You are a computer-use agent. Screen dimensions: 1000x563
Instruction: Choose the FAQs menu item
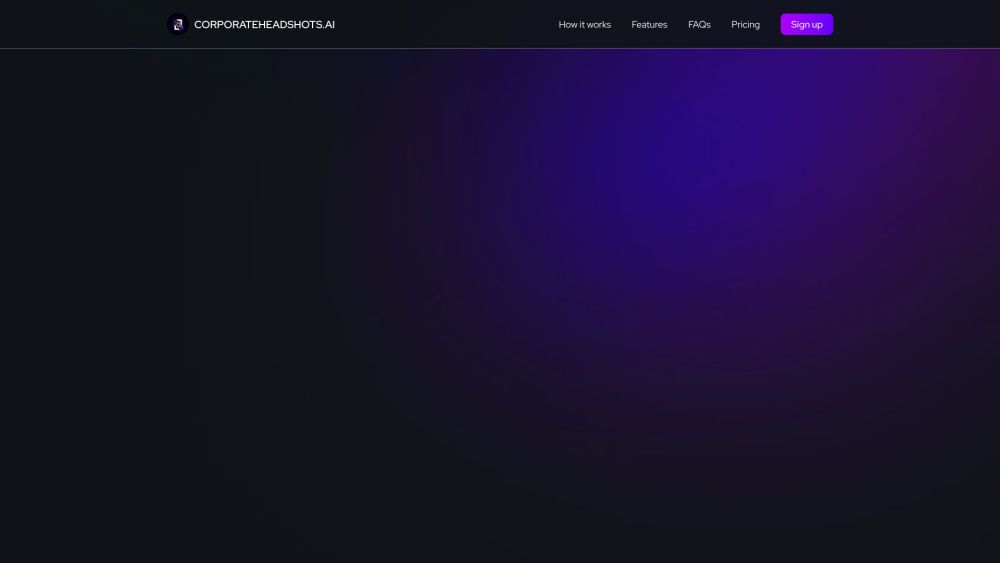click(x=699, y=24)
